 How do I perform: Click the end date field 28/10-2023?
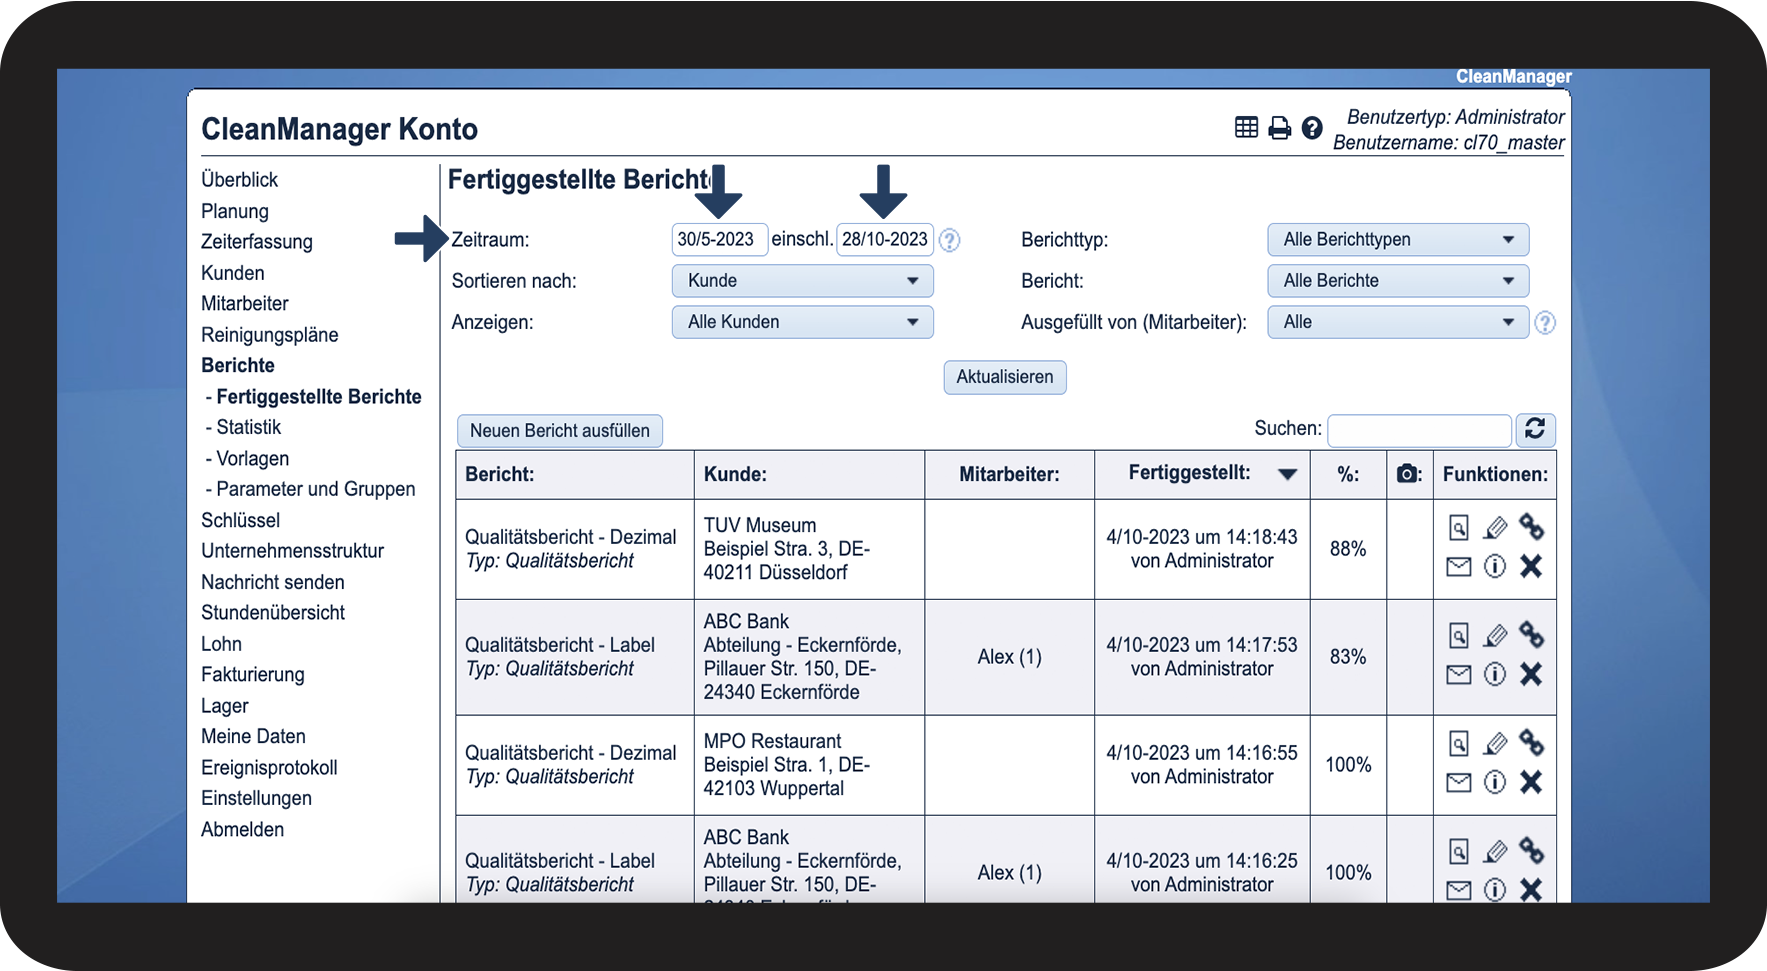coord(885,240)
